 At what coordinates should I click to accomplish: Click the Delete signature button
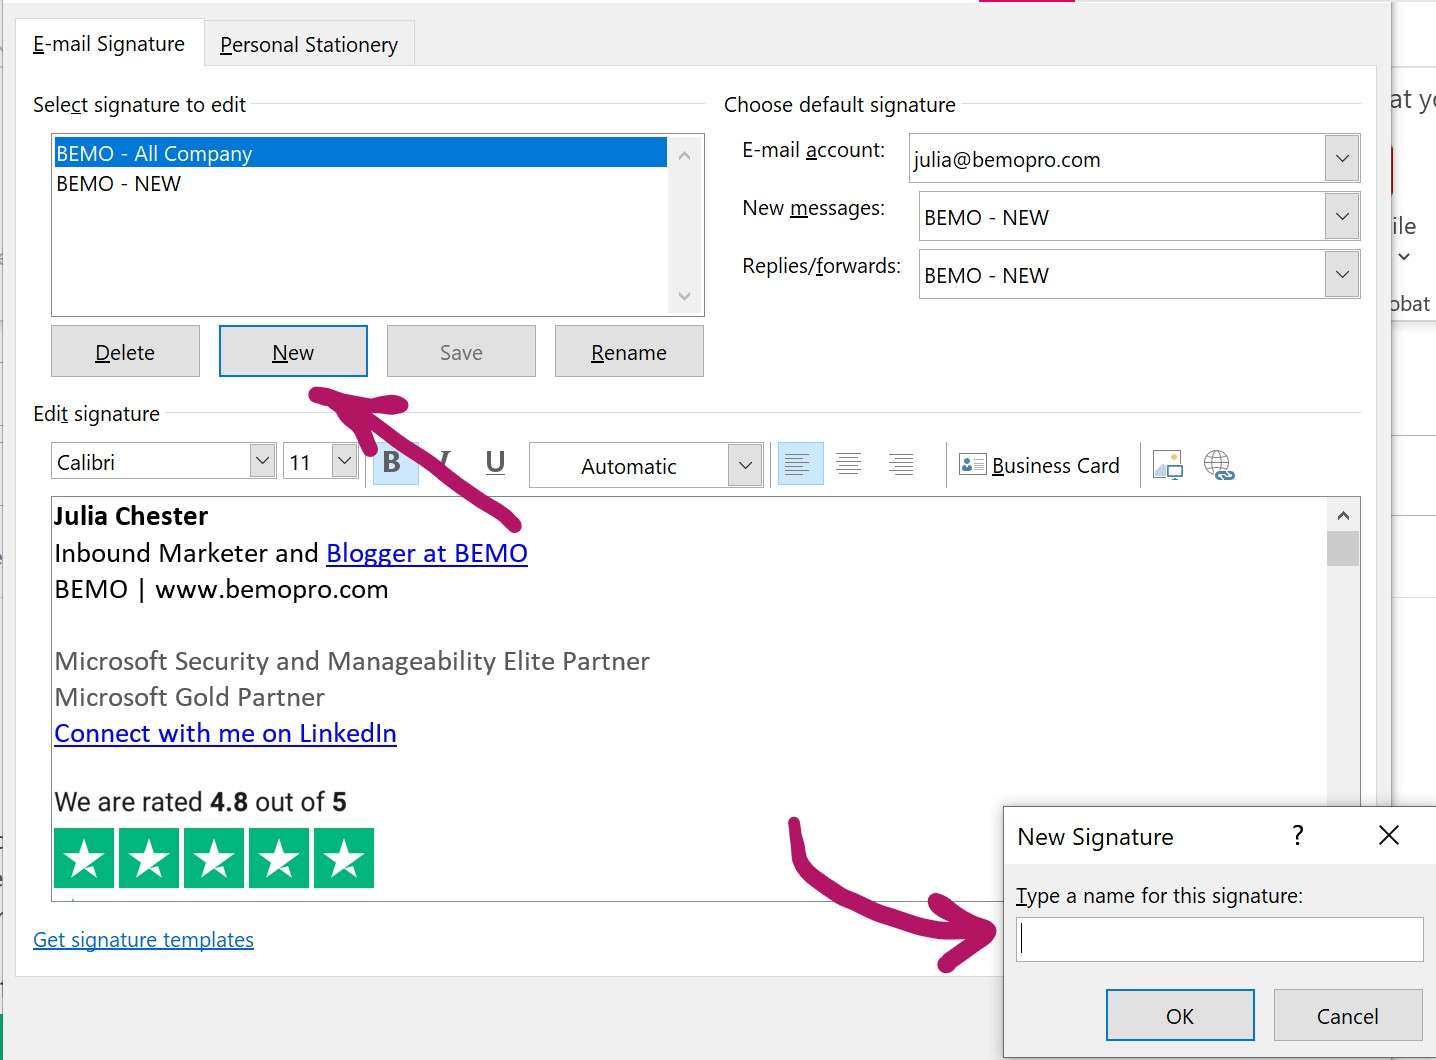pos(125,352)
